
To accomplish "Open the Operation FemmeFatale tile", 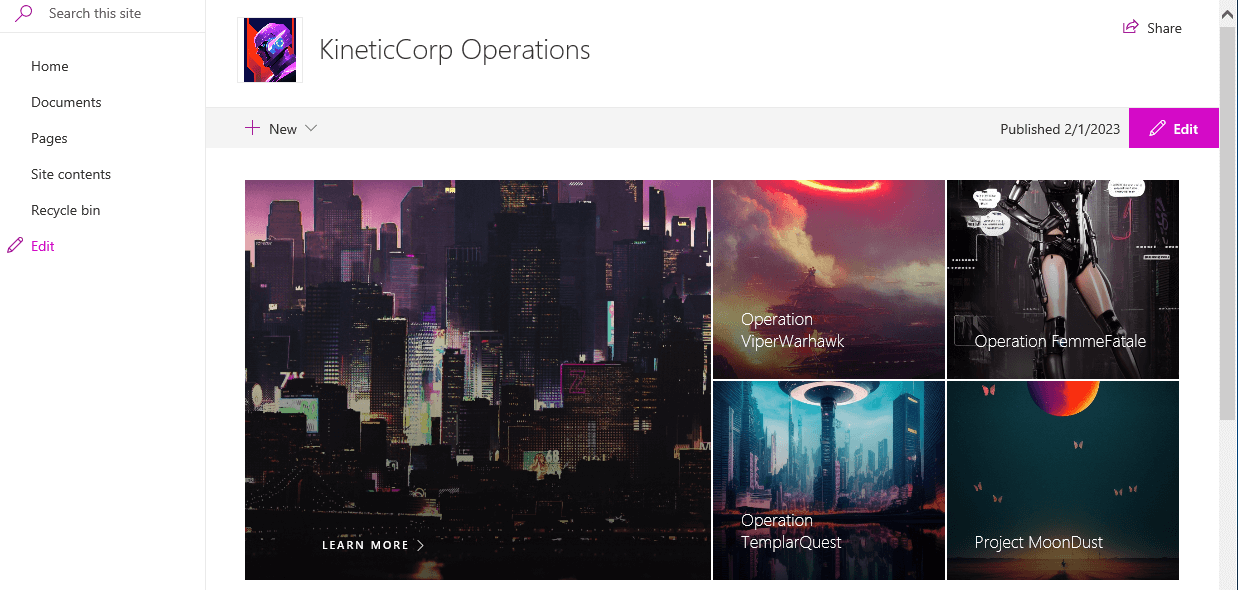I will click(x=1063, y=279).
